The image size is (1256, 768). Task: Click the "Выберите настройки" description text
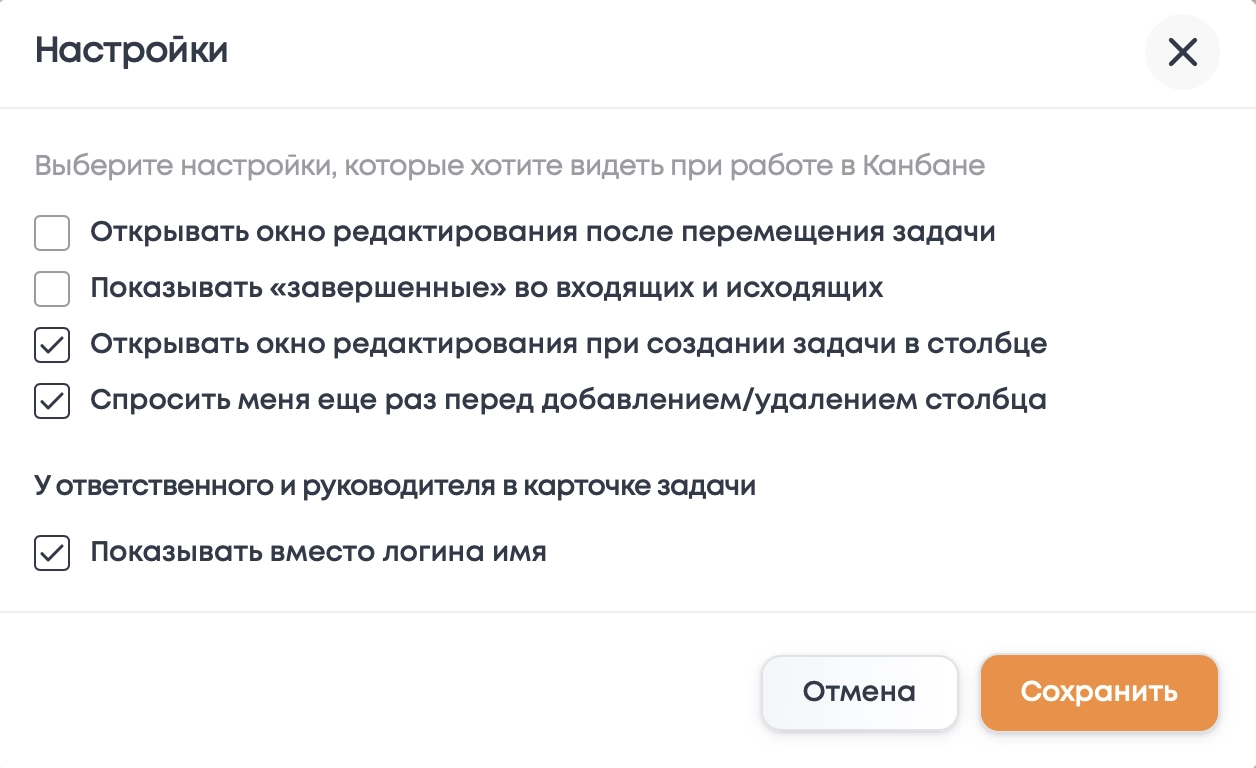point(510,165)
